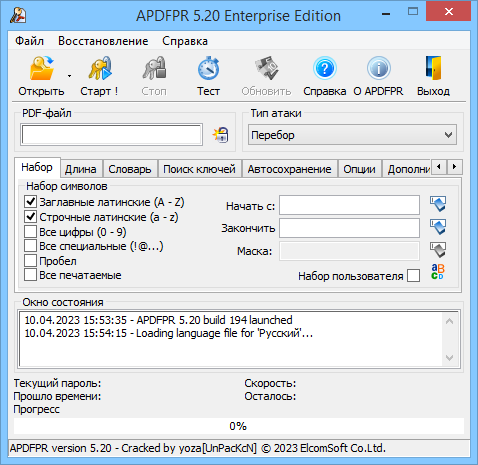Viewport: 478px width, 465px height.
Task: Run the Тест benchmark icon
Action: tap(208, 69)
